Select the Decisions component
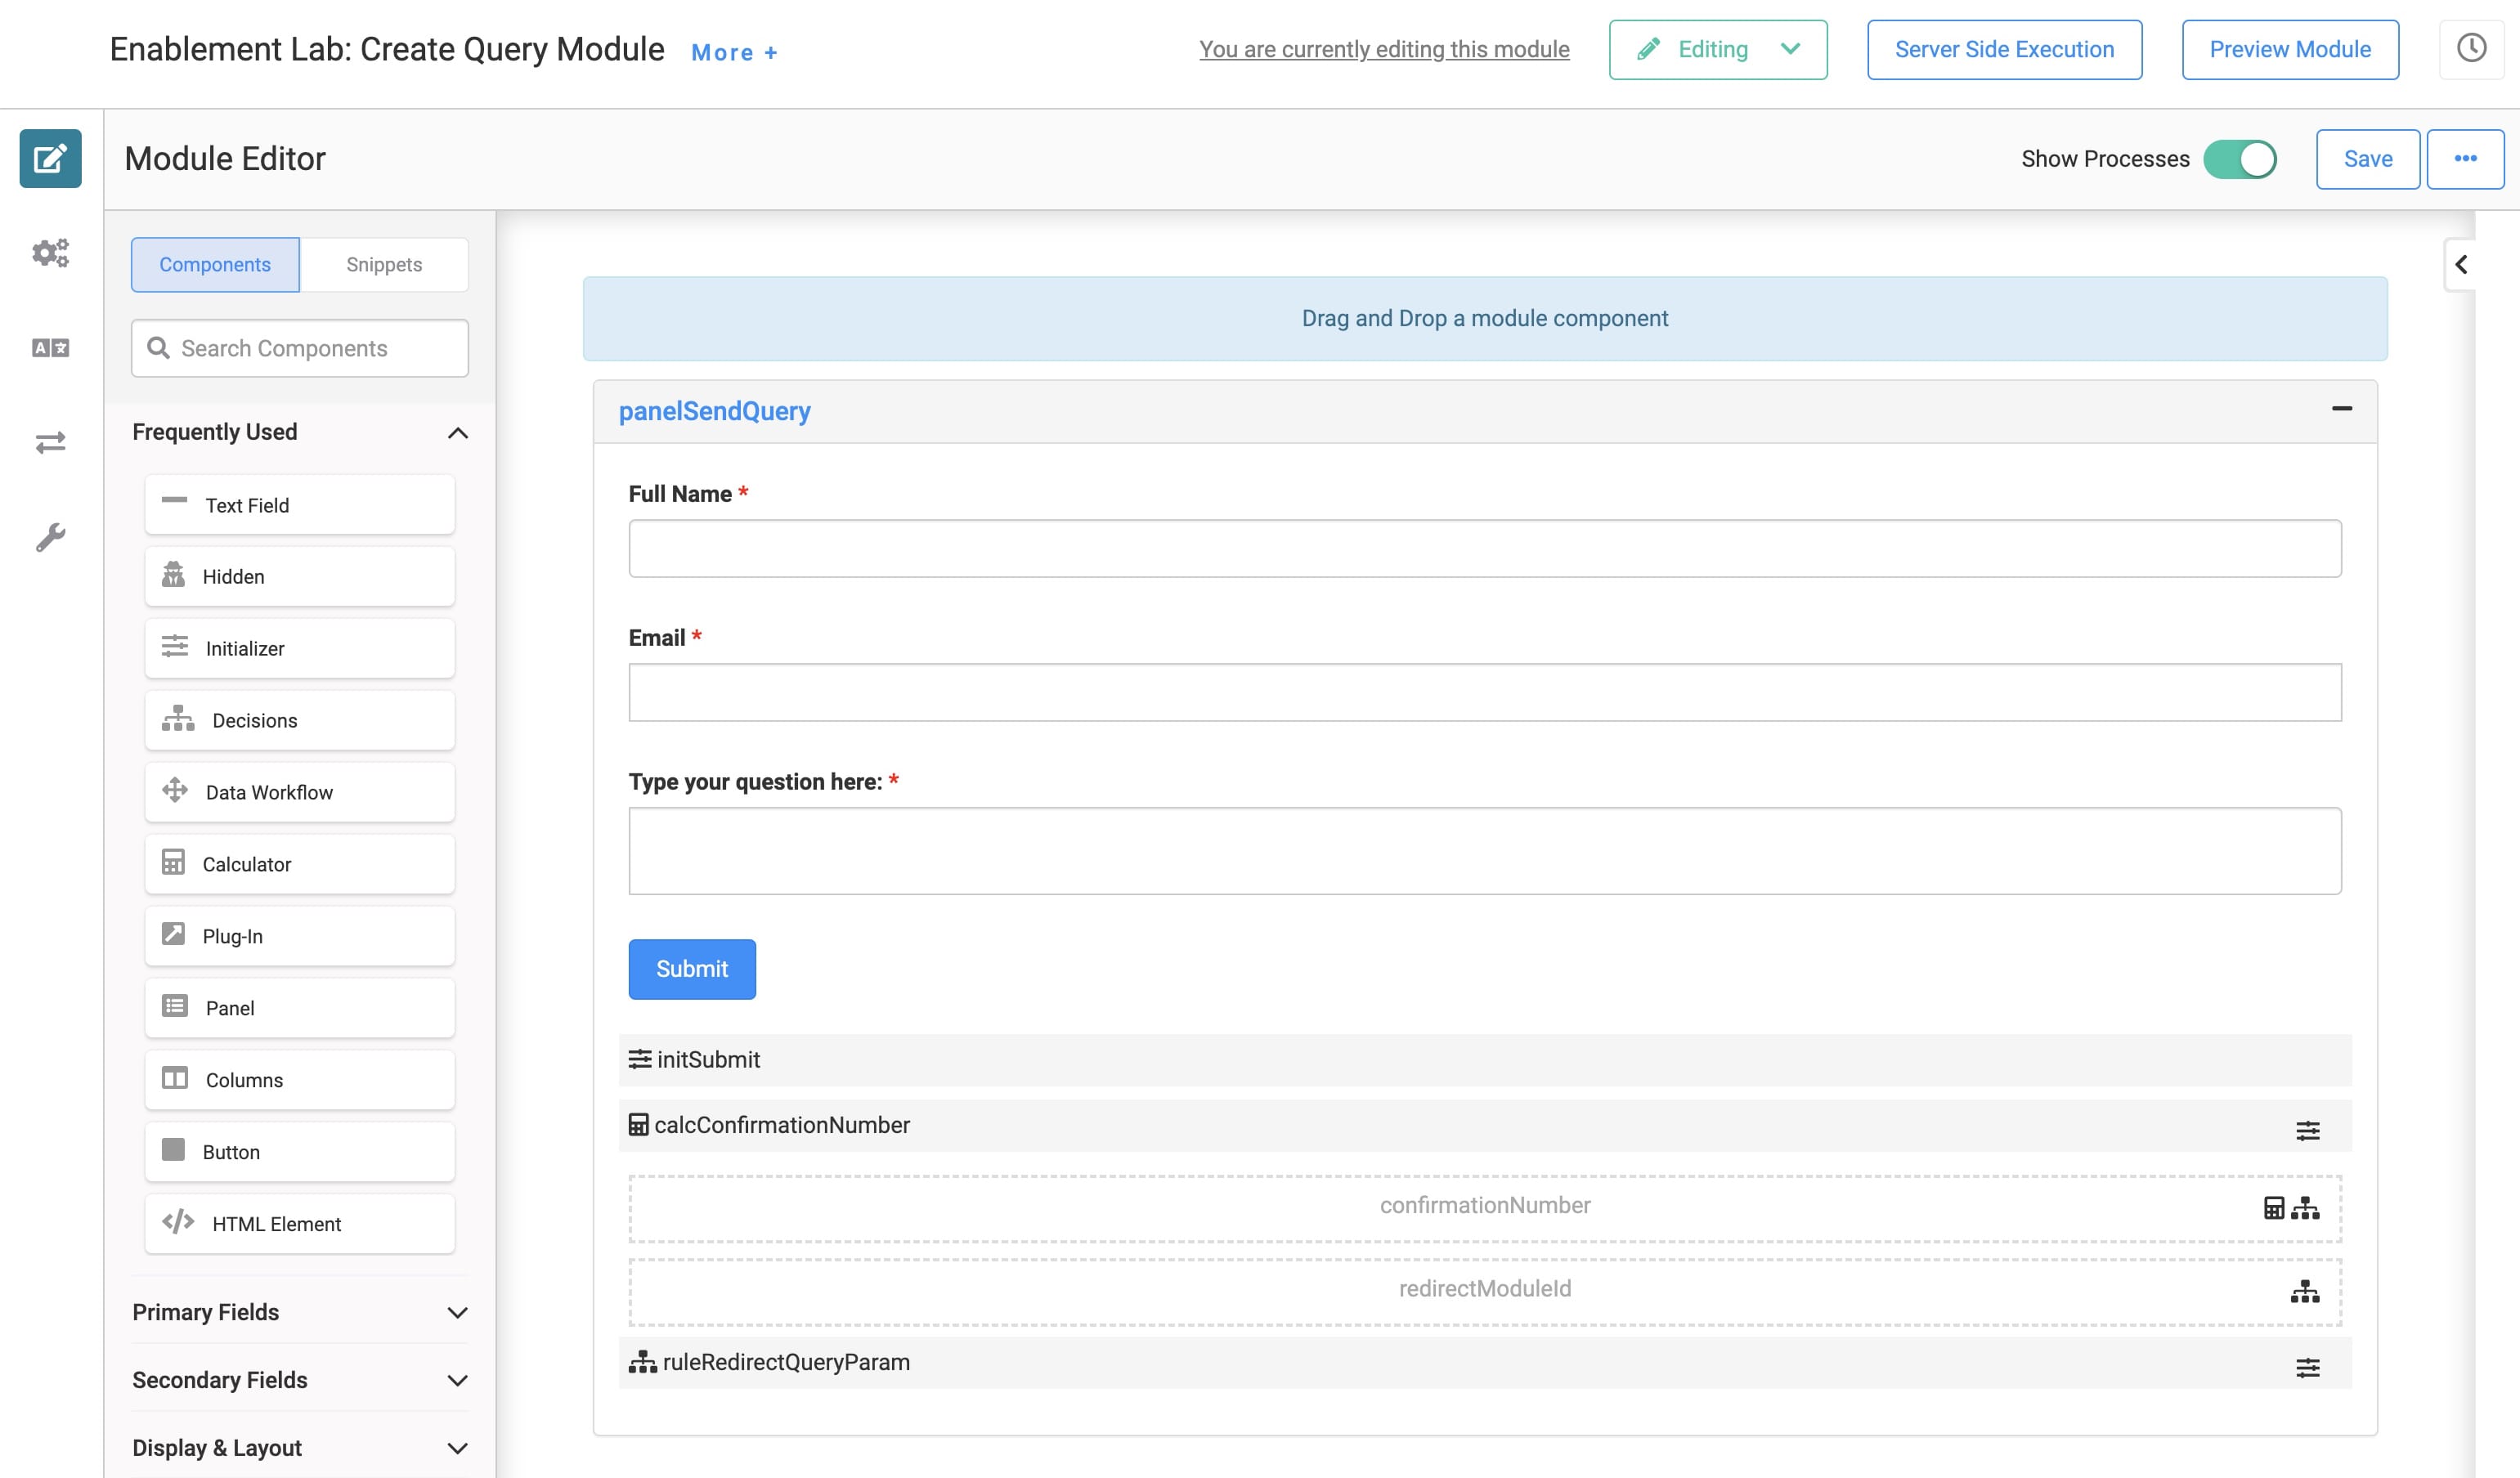 tap(300, 720)
